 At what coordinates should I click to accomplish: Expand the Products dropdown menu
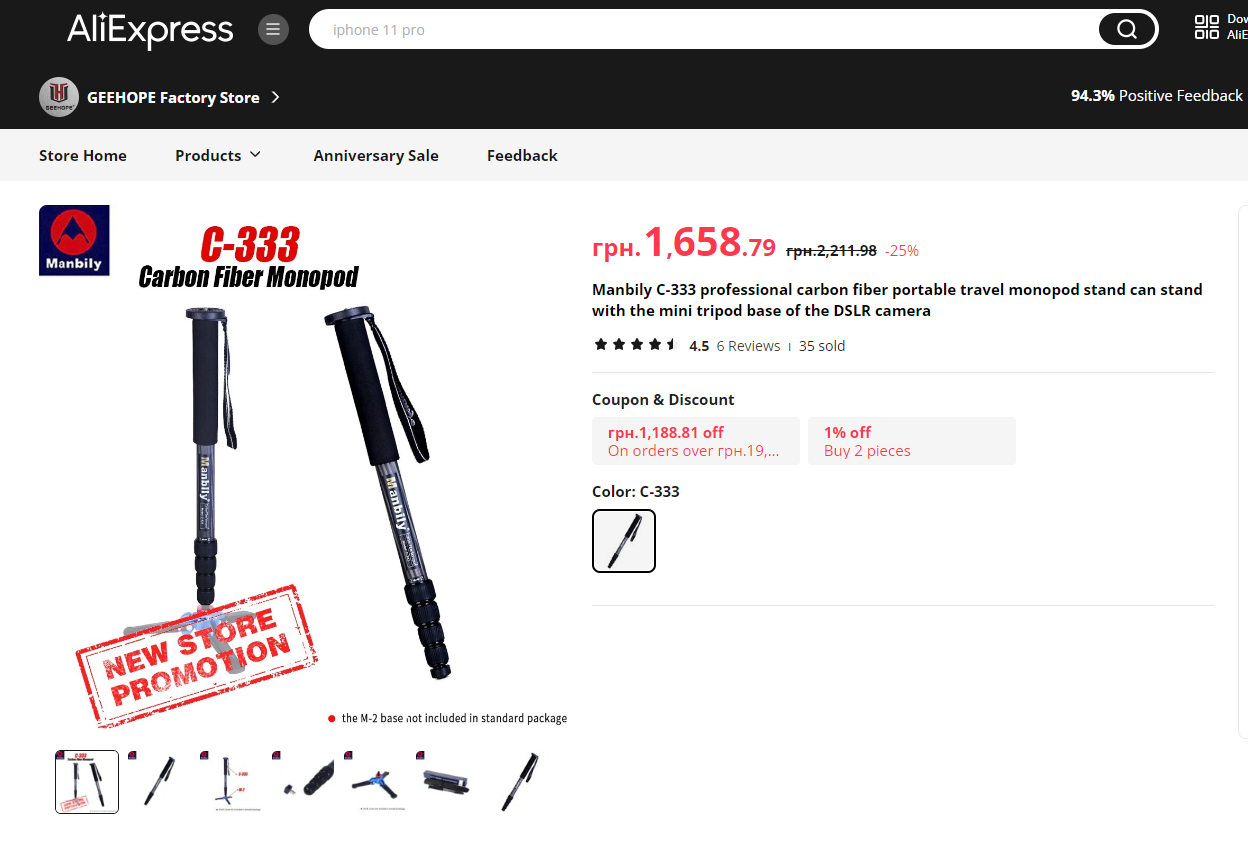pos(218,155)
